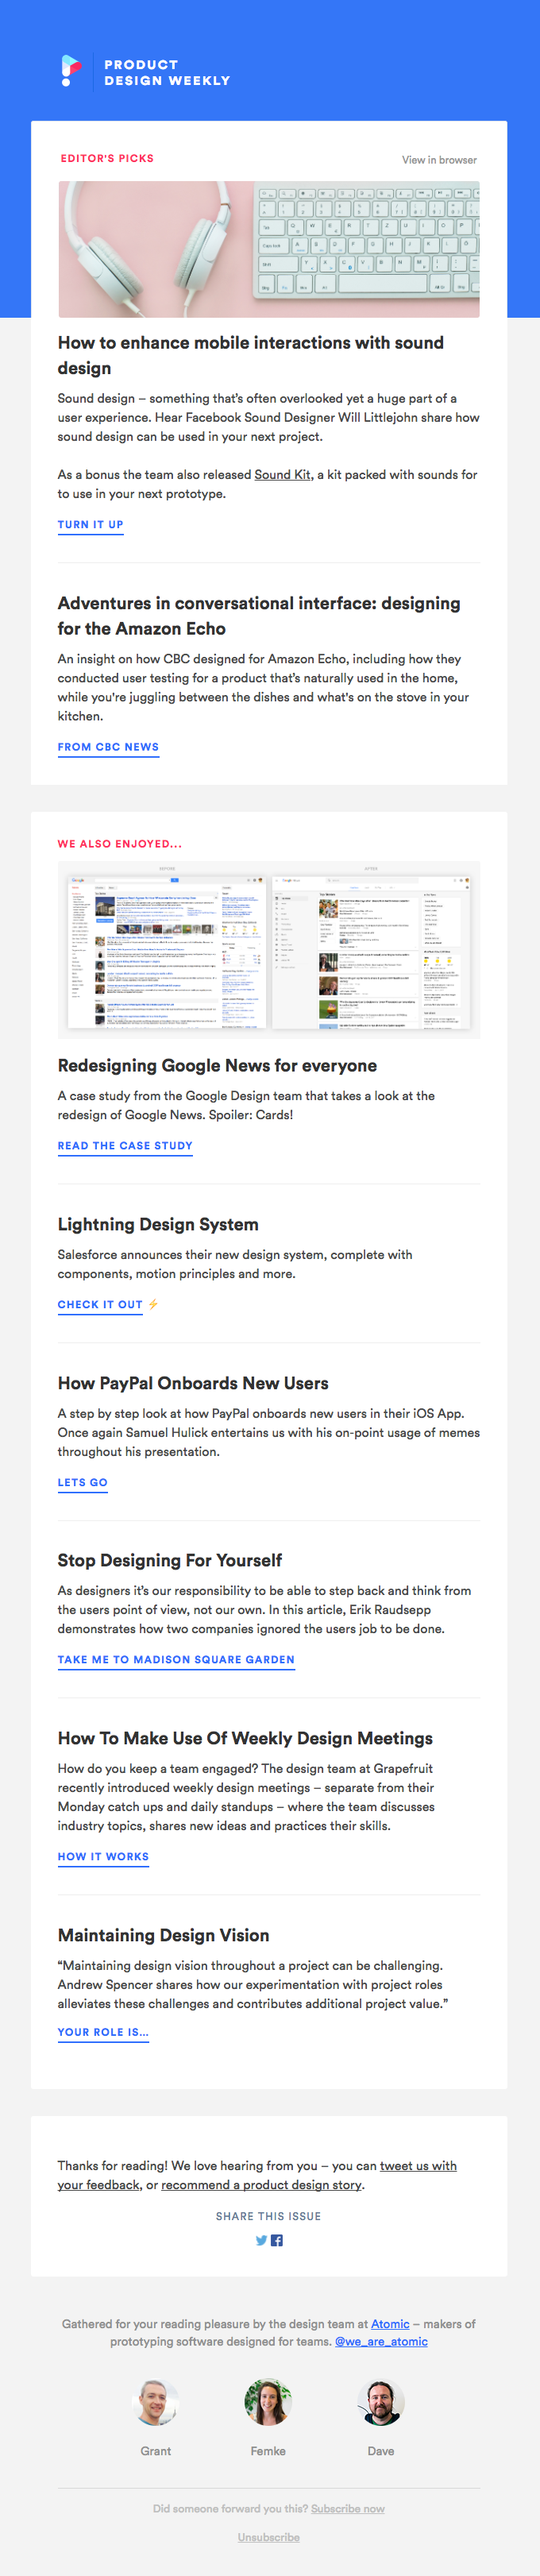Click Femke's avatar photo
The height and width of the screenshot is (2576, 540).
coord(268,2402)
